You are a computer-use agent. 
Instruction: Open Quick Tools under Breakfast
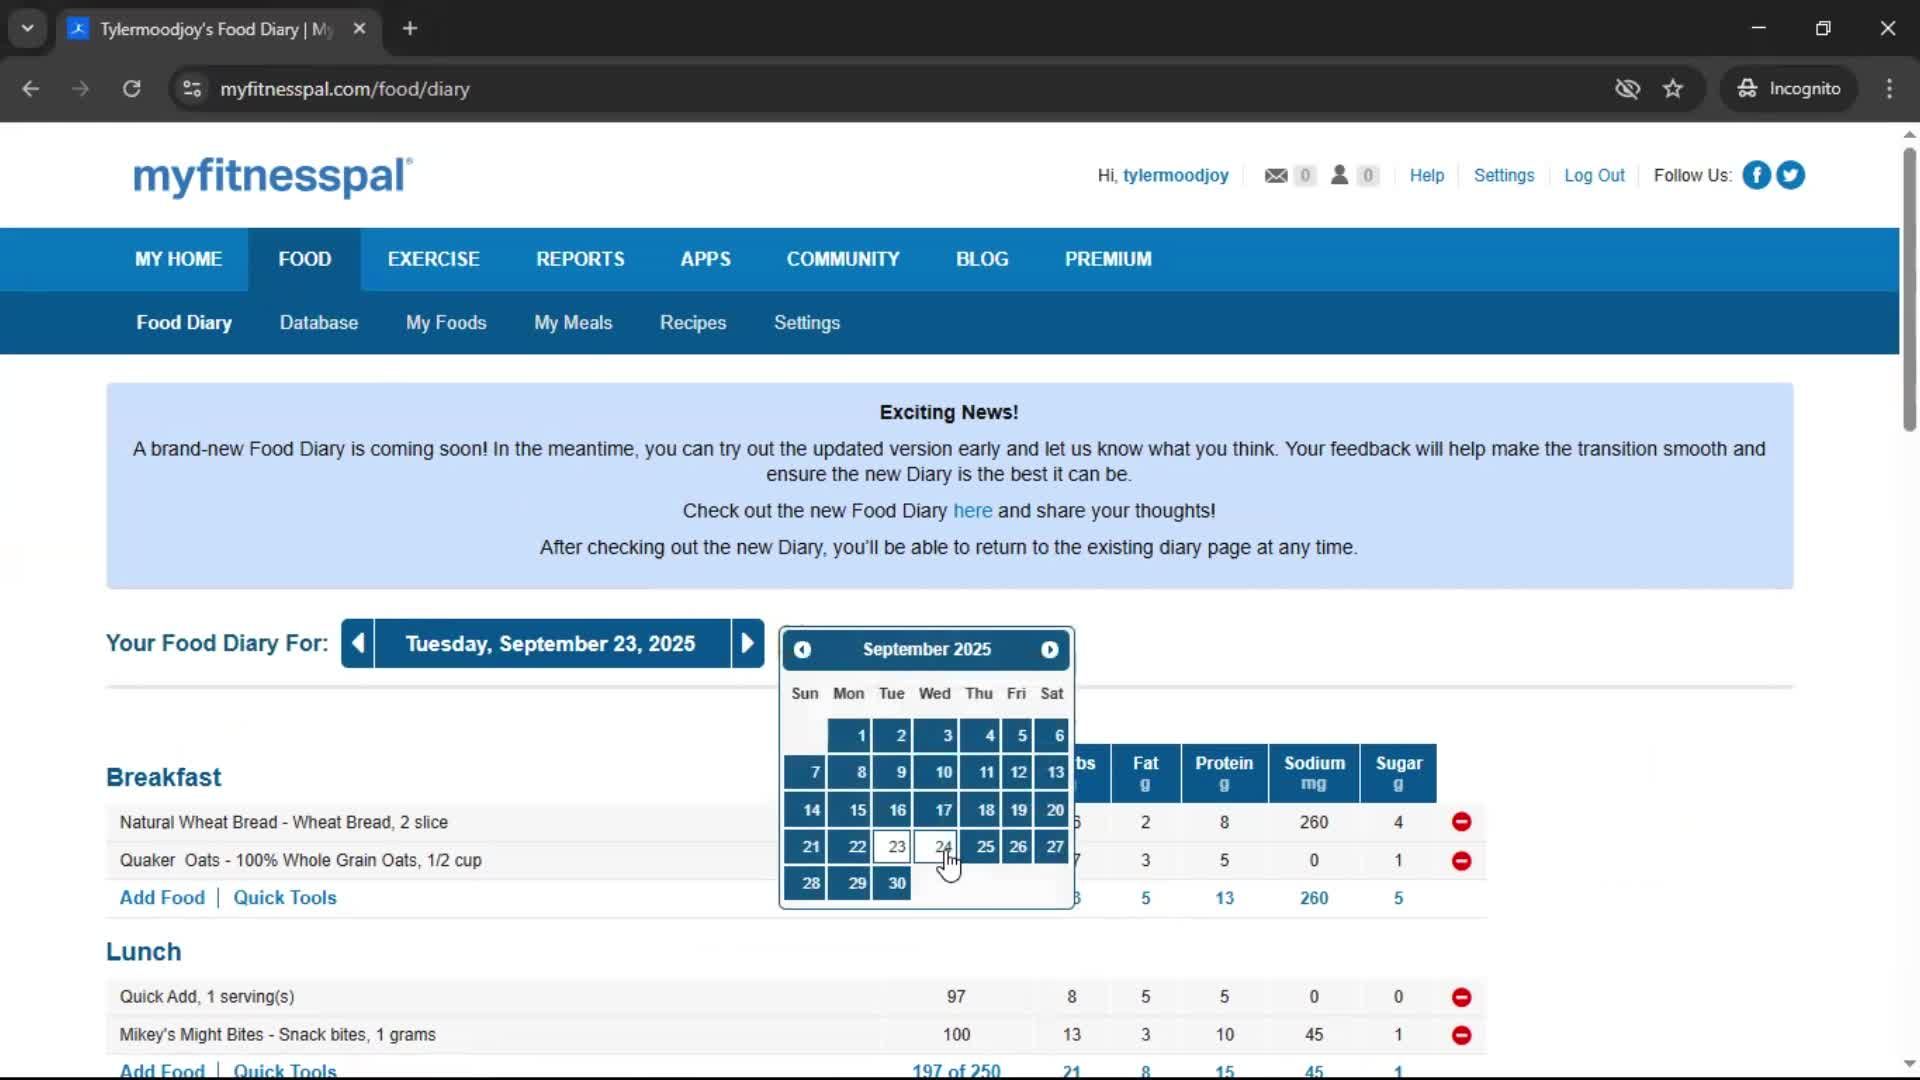point(285,898)
